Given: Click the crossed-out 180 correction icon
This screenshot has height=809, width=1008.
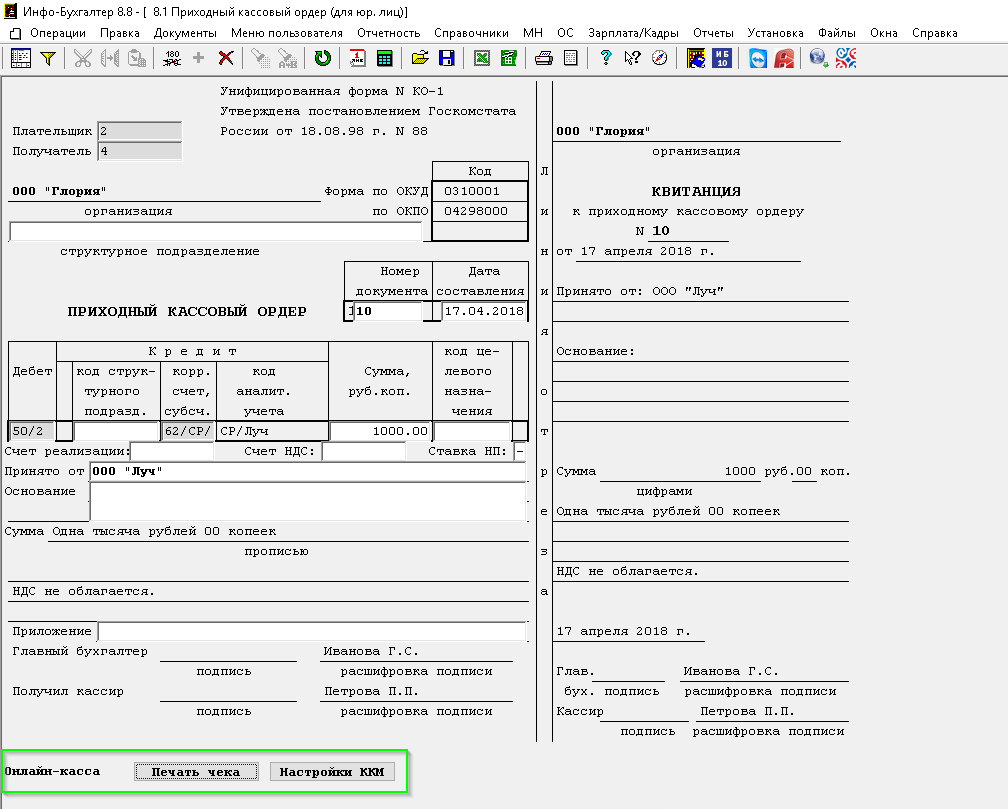Looking at the screenshot, I should pos(172,59).
